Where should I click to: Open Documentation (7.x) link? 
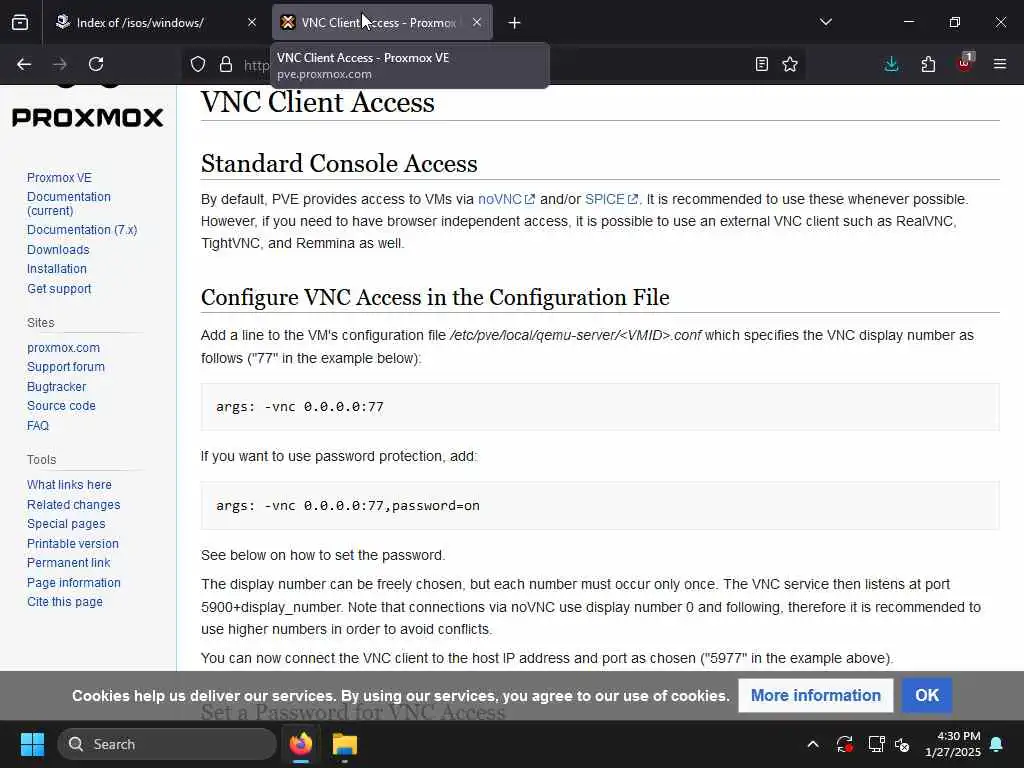click(82, 230)
